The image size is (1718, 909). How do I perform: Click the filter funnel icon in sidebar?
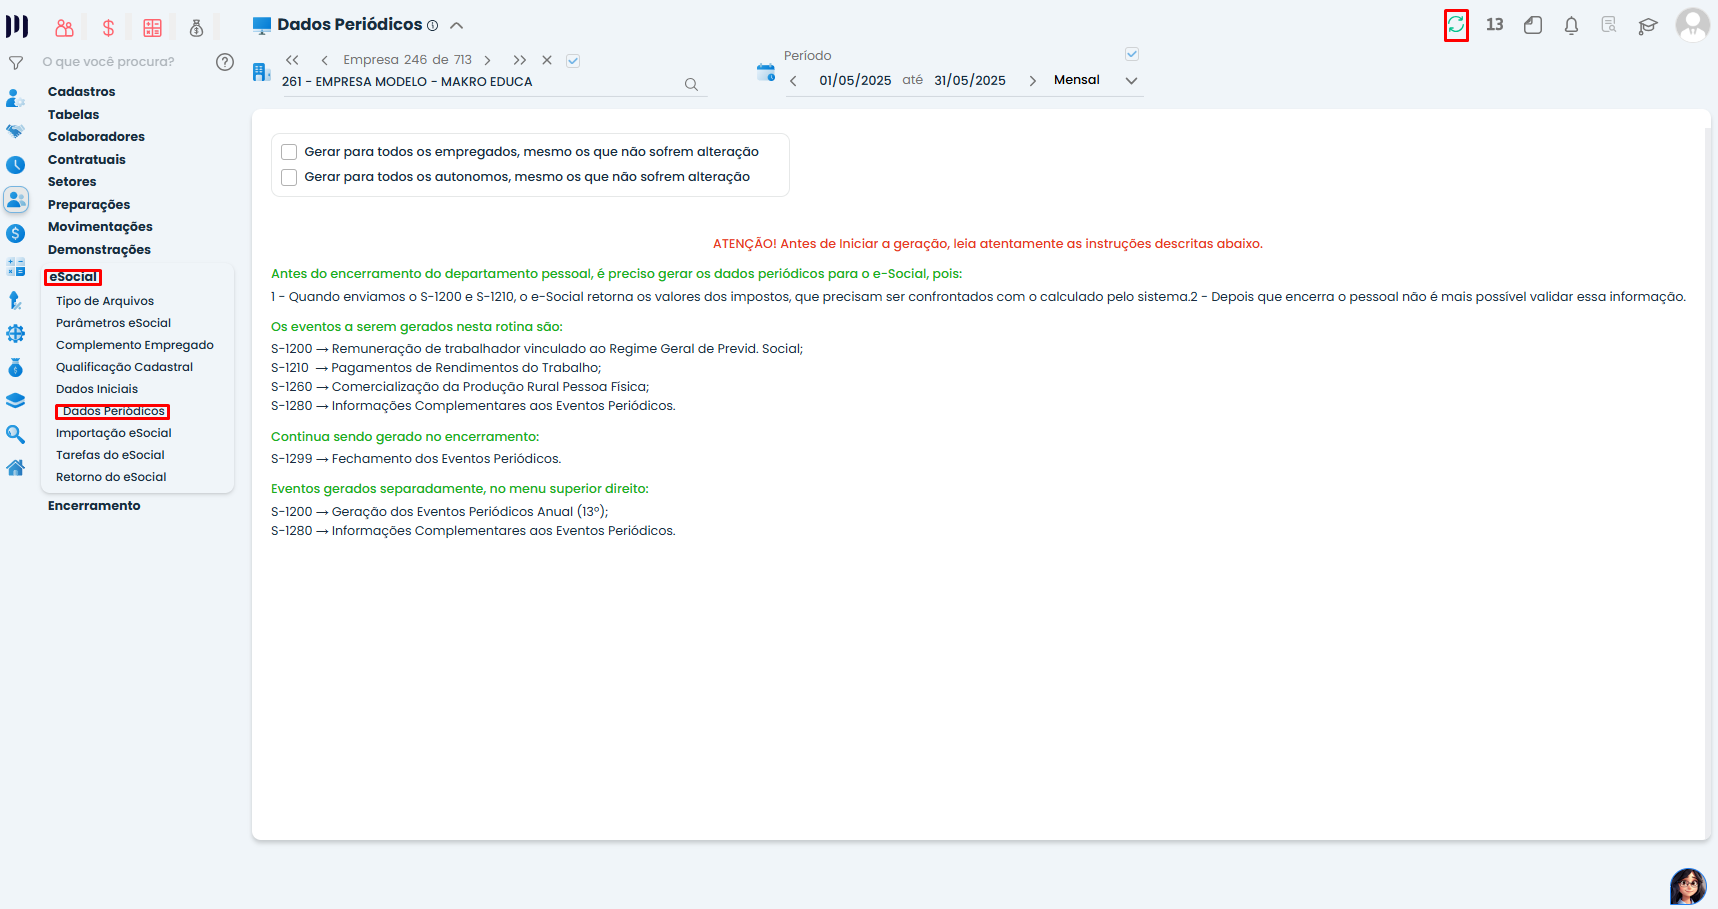[x=16, y=63]
